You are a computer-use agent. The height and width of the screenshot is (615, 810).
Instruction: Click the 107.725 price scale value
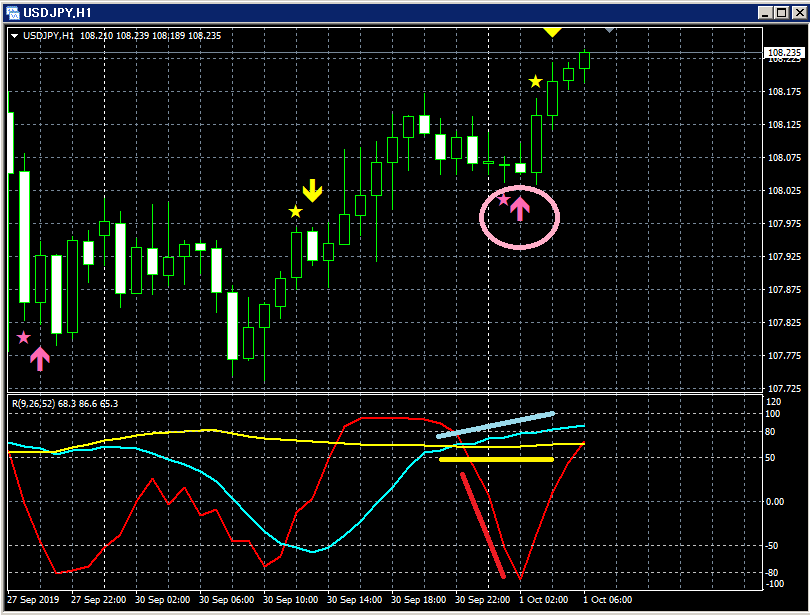coord(784,388)
